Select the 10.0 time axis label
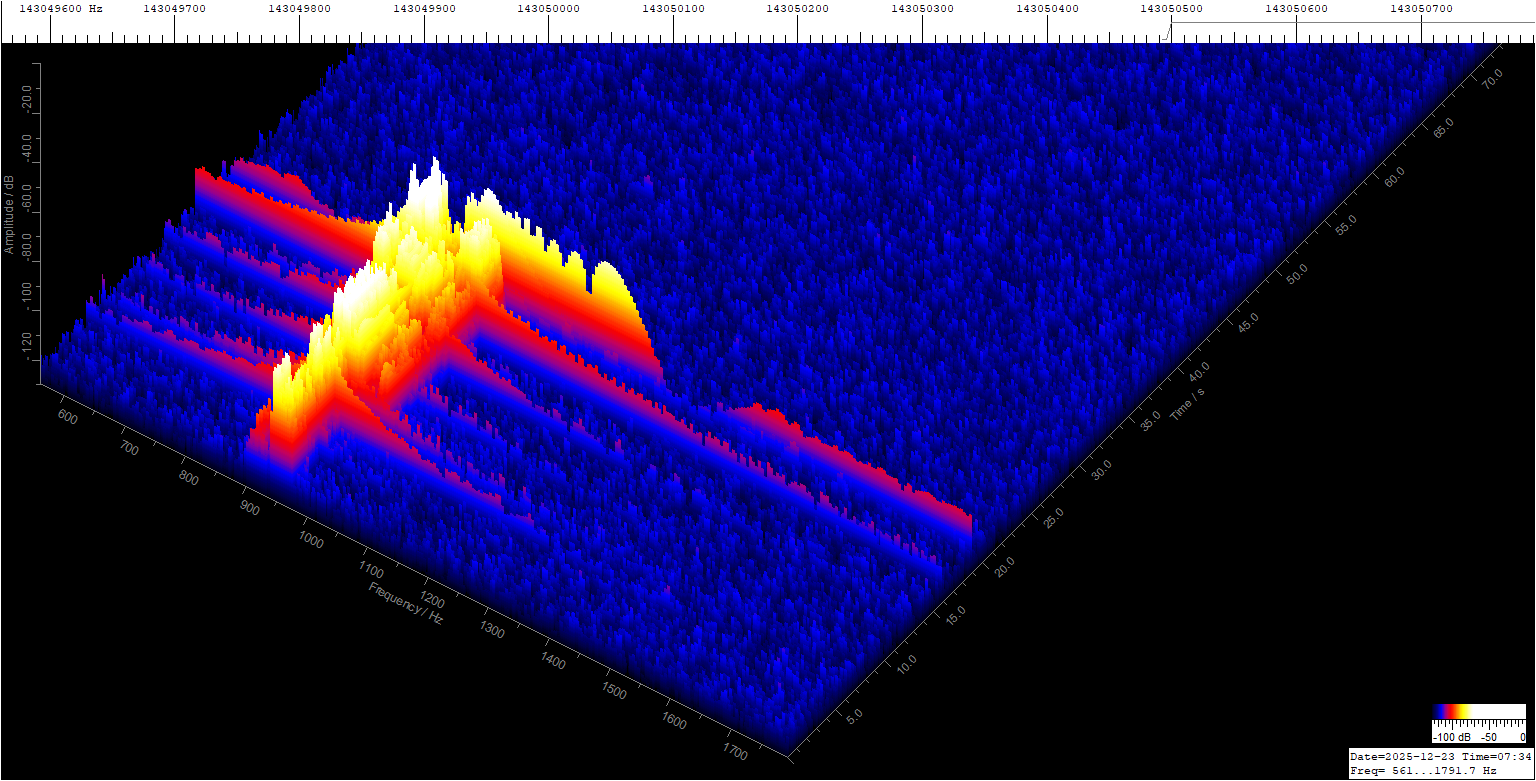1536x781 pixels. click(905, 666)
